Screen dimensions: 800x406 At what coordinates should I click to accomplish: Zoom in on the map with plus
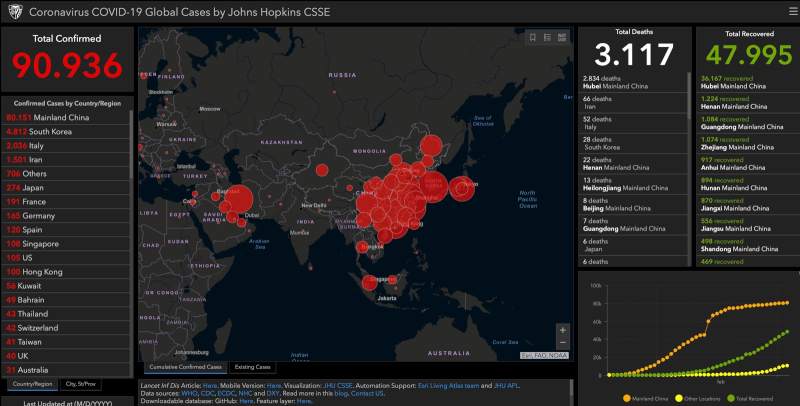coord(563,330)
